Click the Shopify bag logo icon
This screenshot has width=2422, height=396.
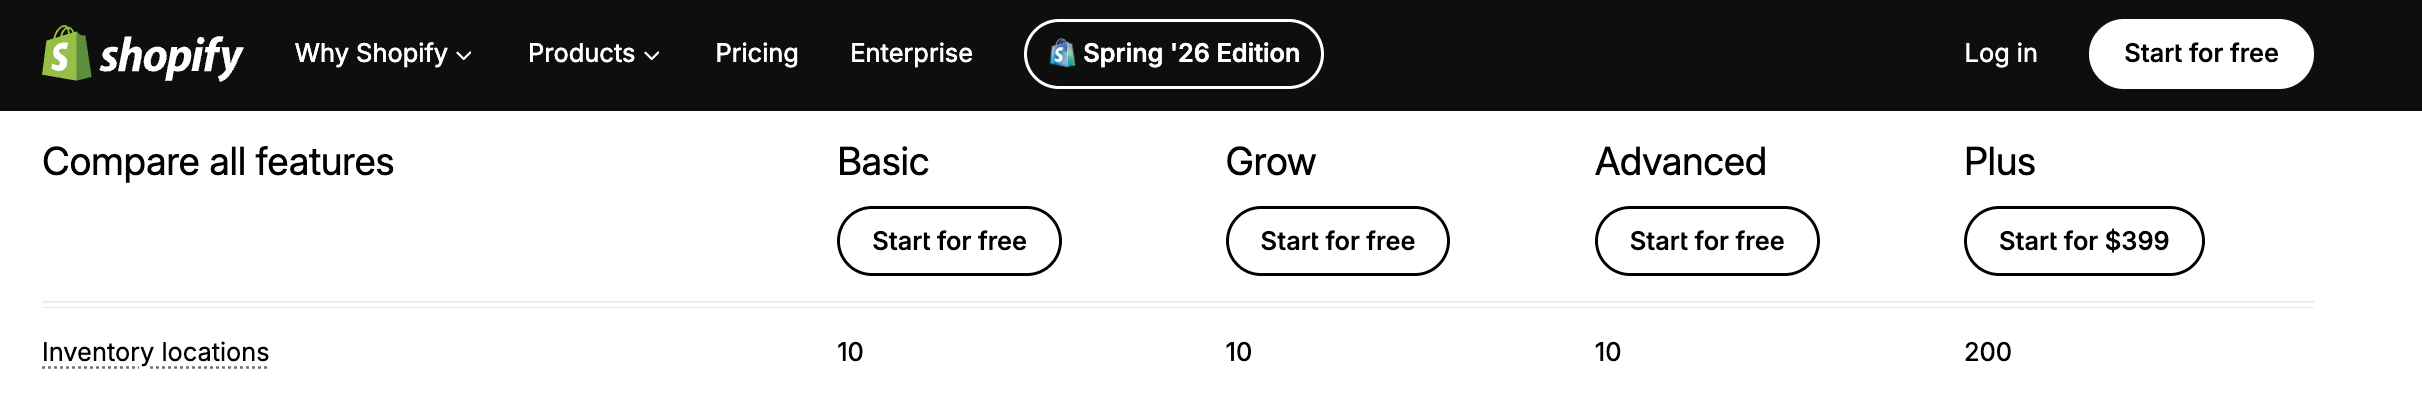pos(66,53)
